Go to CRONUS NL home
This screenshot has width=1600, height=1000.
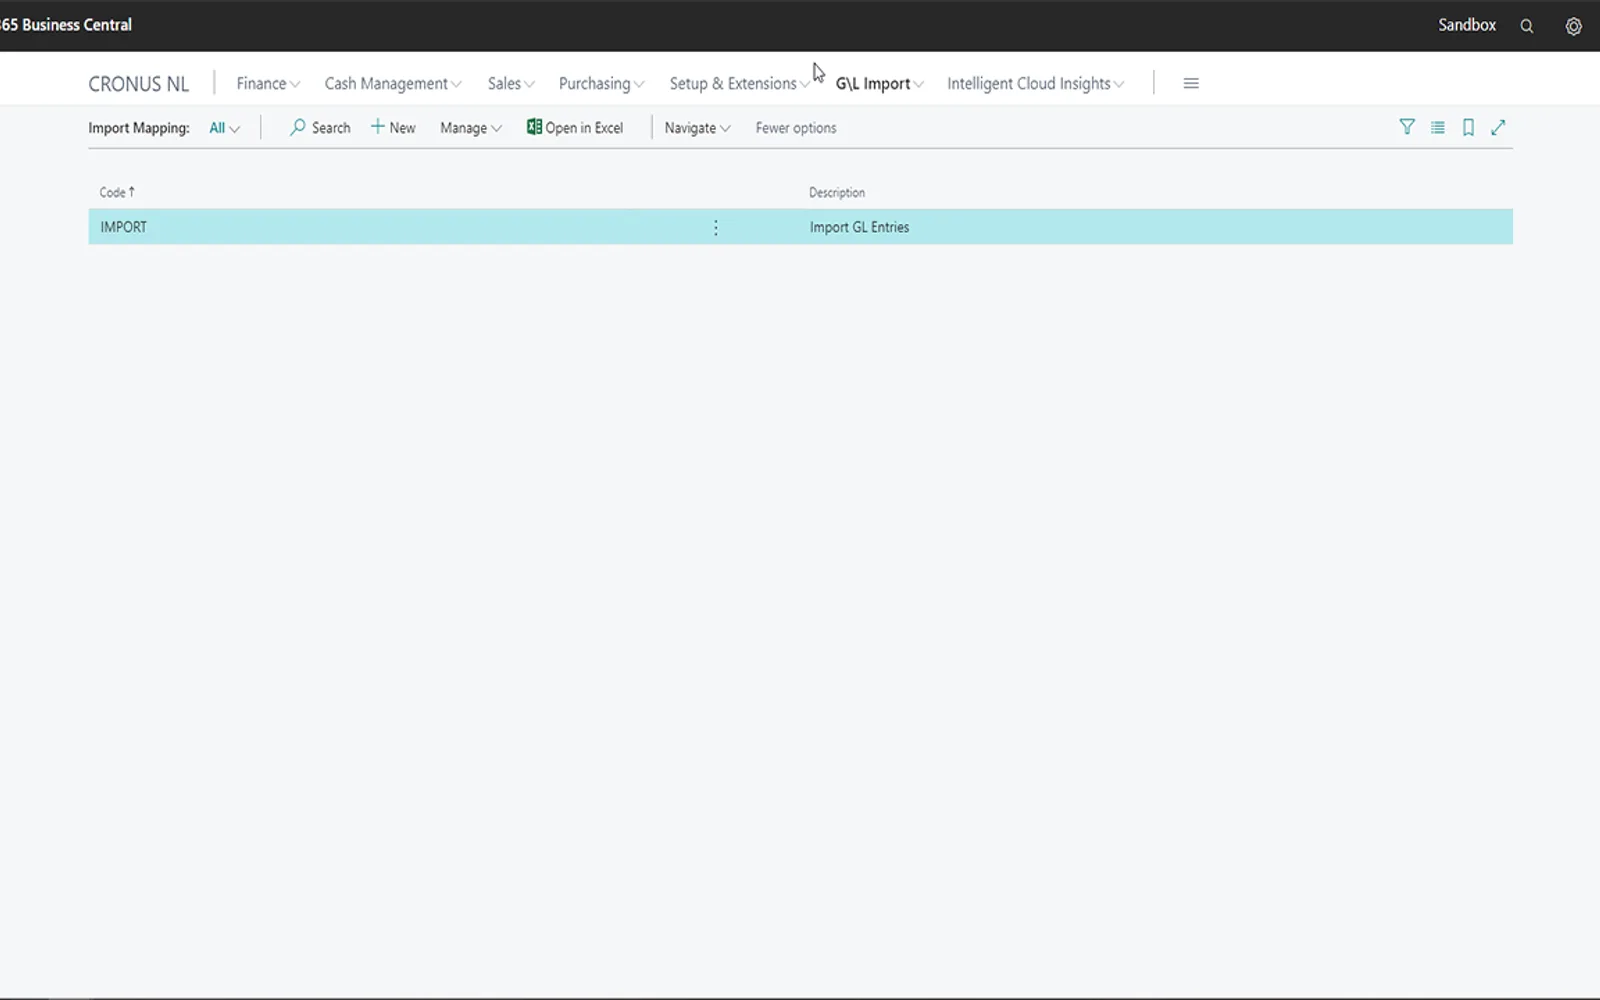138,84
